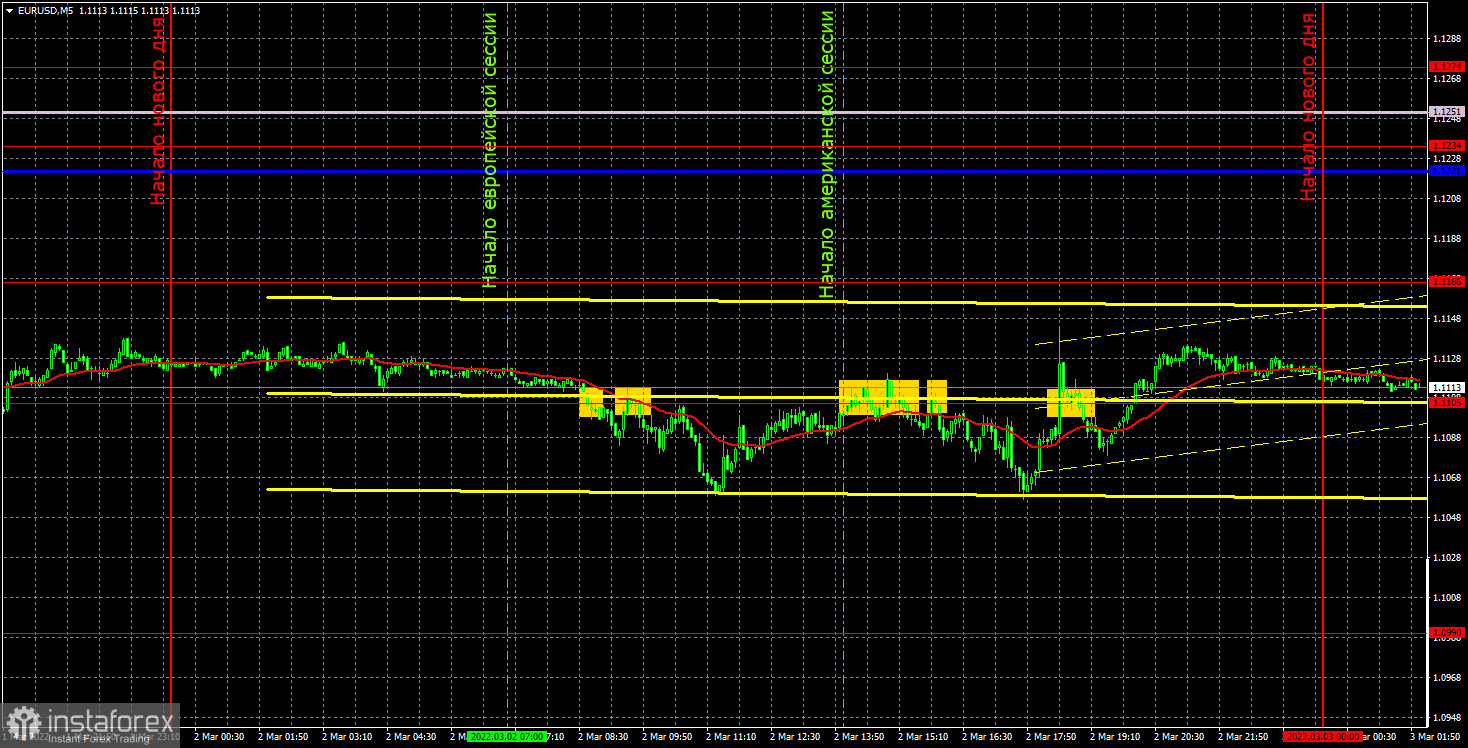Click the EURUSD,M5 chart title
Image resolution: width=1468 pixels, height=748 pixels.
pyautogui.click(x=45, y=10)
